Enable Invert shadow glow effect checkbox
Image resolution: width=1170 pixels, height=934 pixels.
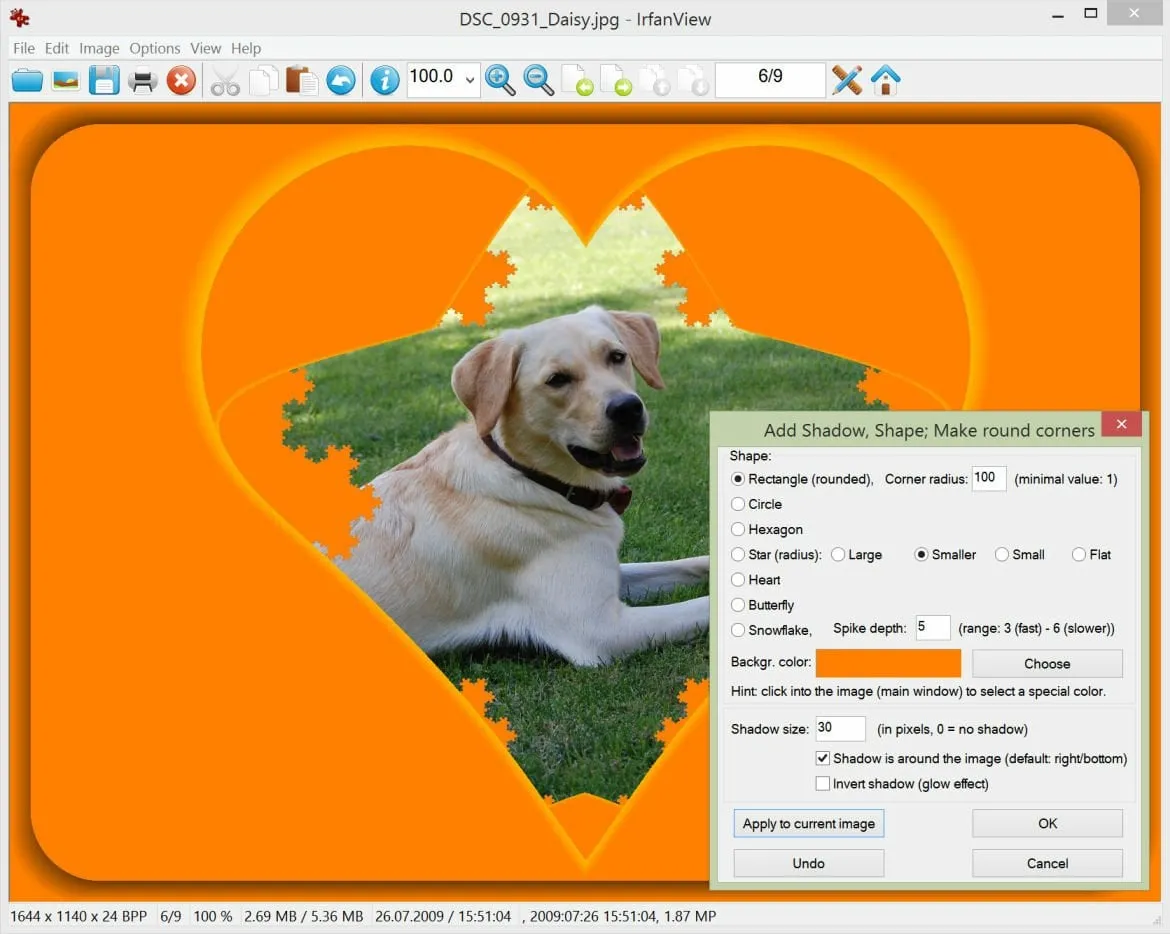[x=823, y=784]
